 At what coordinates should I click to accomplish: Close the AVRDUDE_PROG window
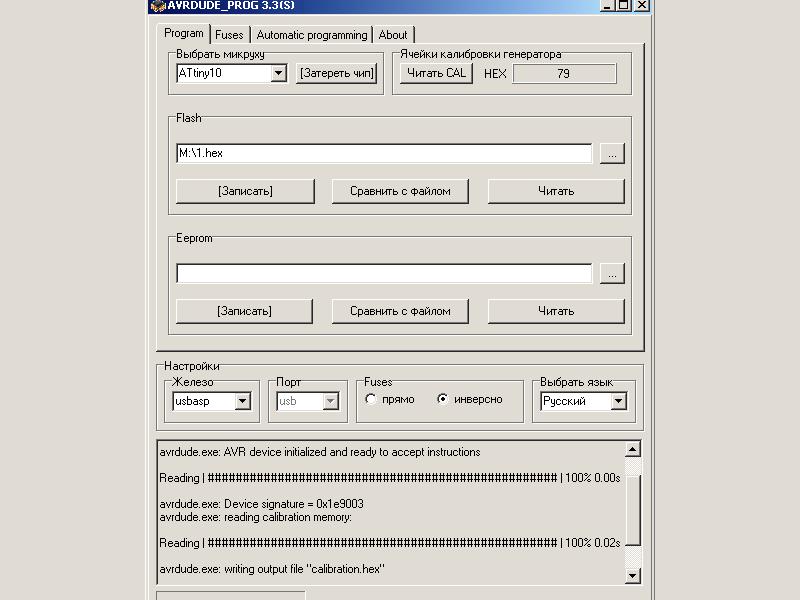point(641,5)
